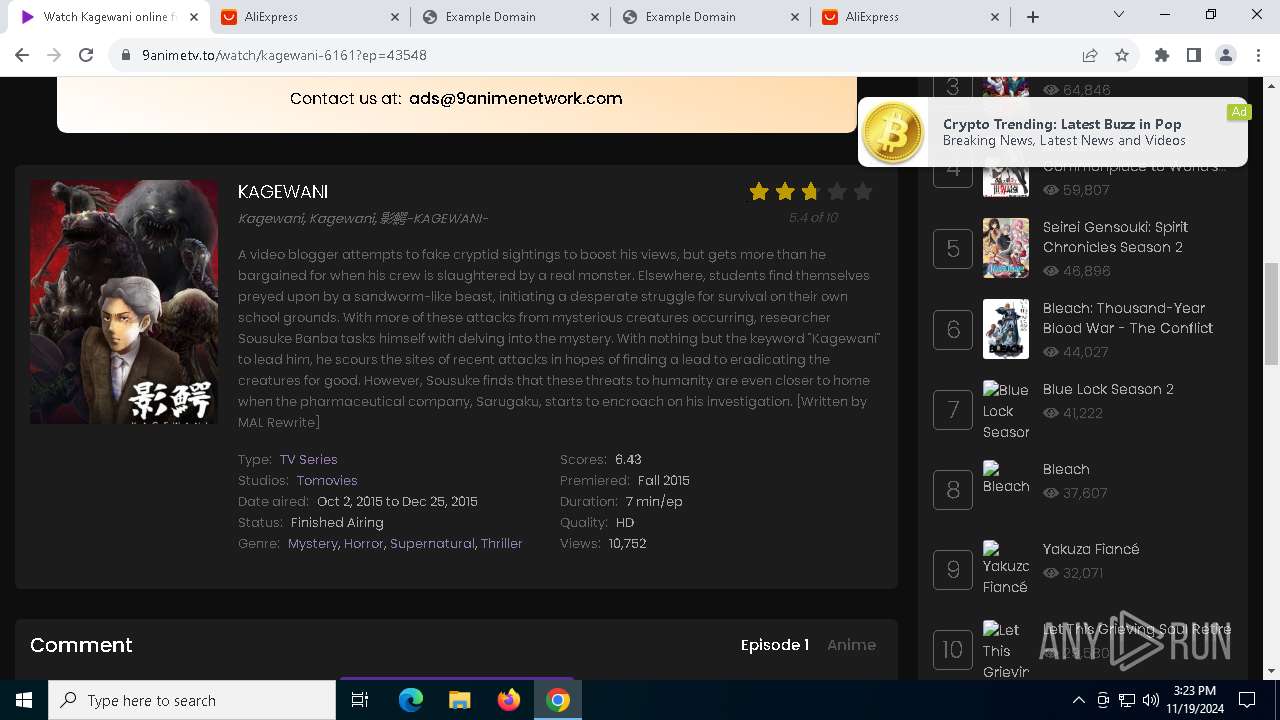
Task: Open the volume control in system tray
Action: 1150,700
